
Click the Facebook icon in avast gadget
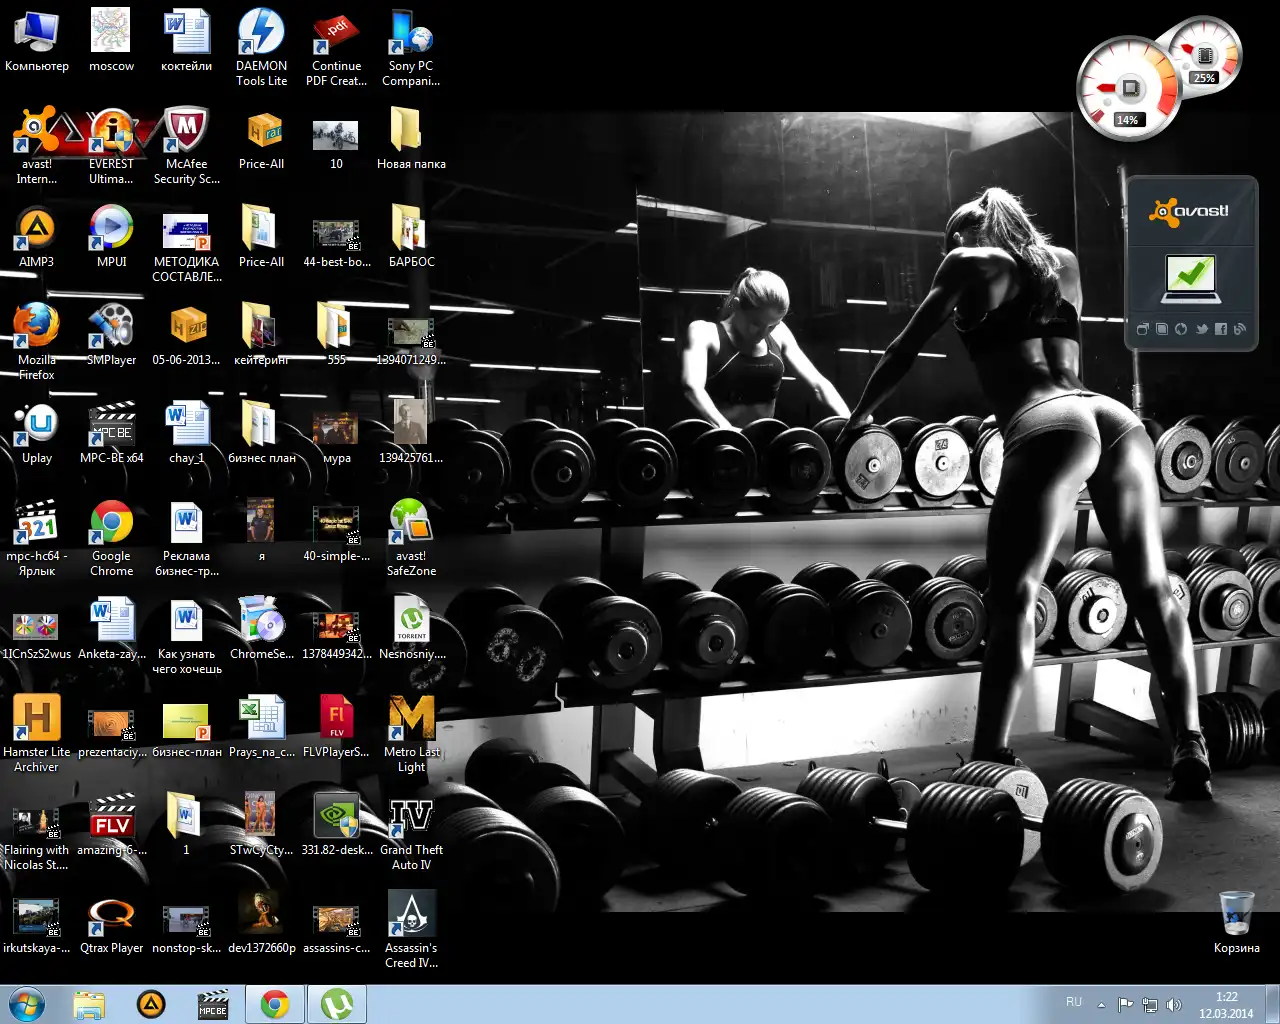click(1220, 329)
